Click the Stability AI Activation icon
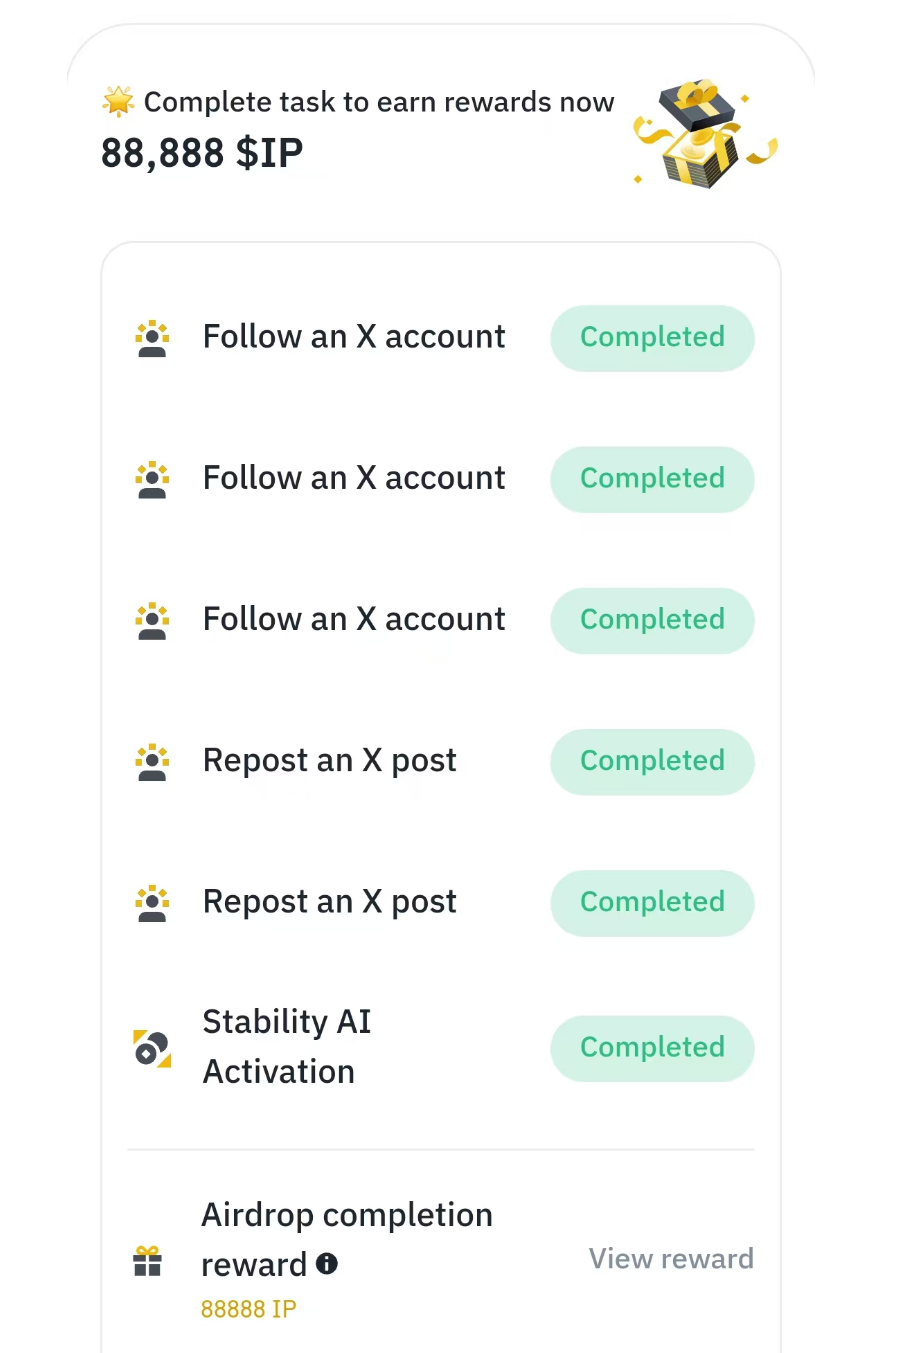Viewport: 899px width, 1353px height. pyautogui.click(x=152, y=1048)
